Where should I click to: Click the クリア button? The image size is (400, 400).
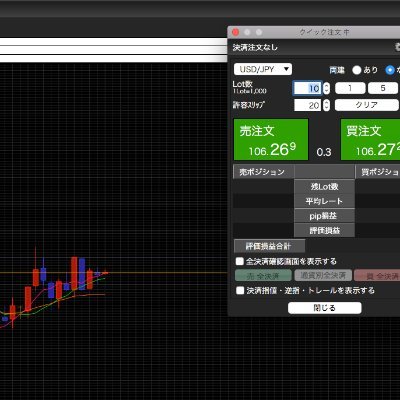[367, 105]
